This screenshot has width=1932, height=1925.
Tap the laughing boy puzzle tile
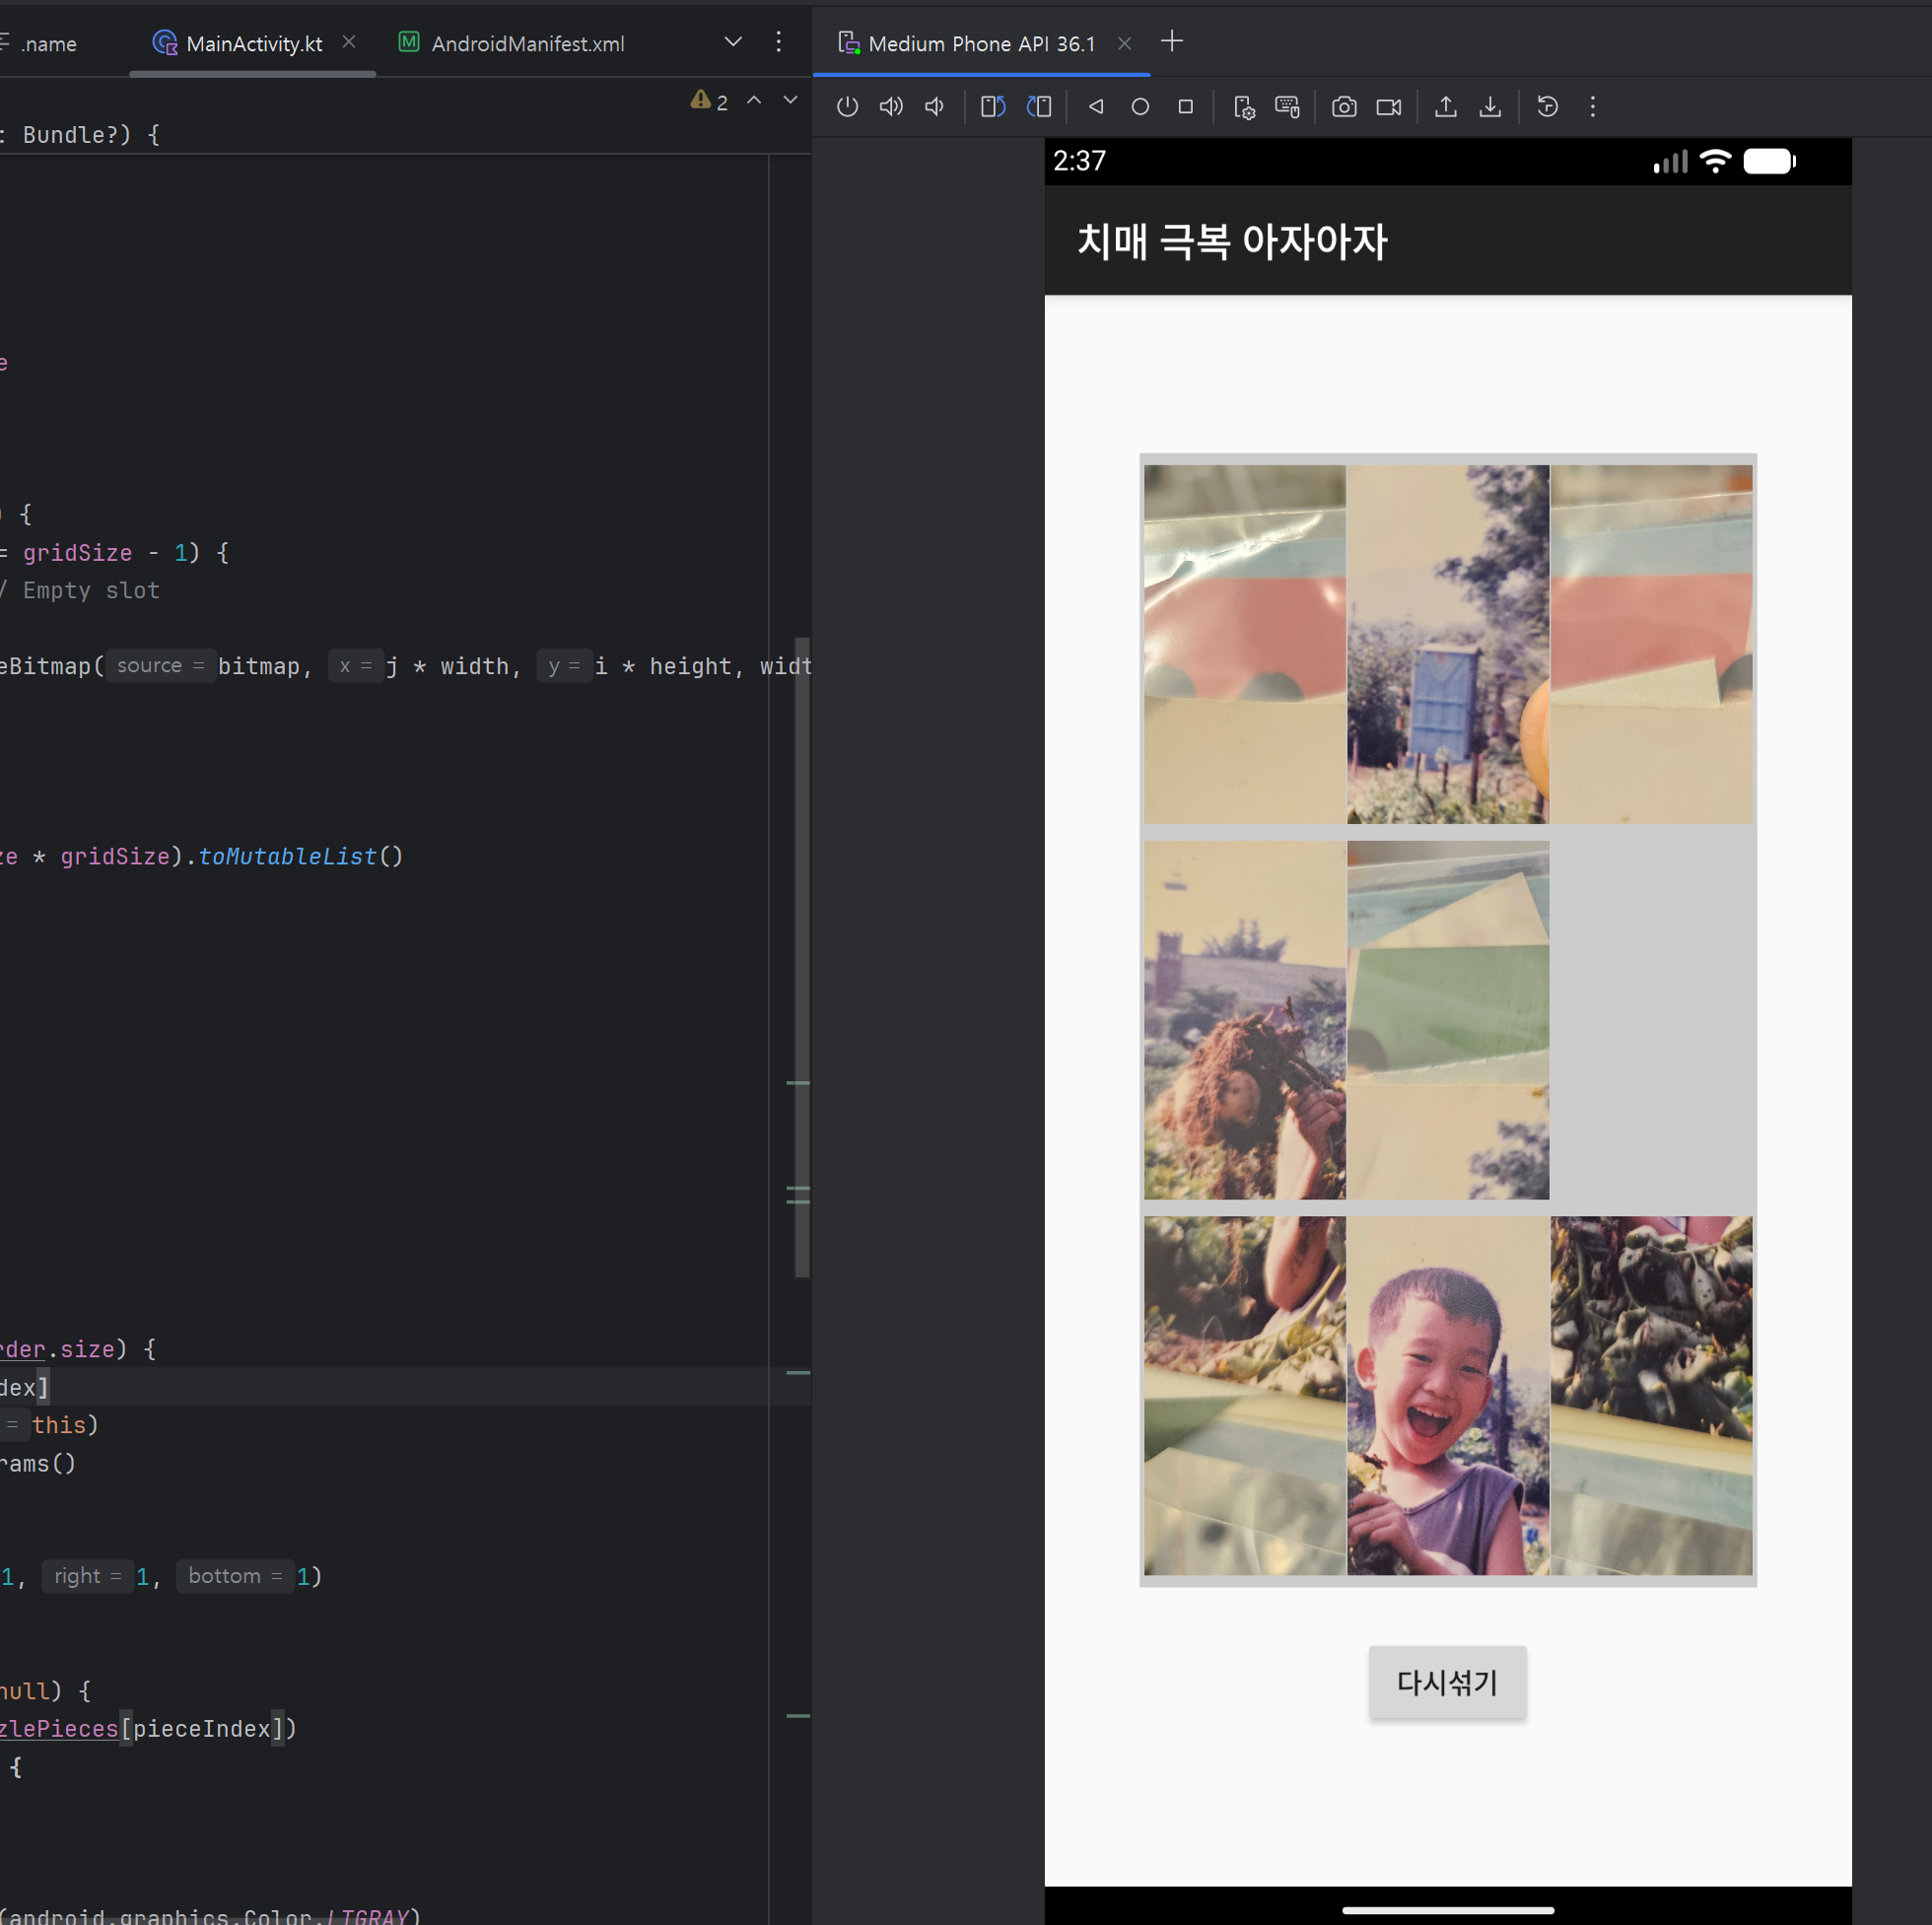click(1447, 1395)
